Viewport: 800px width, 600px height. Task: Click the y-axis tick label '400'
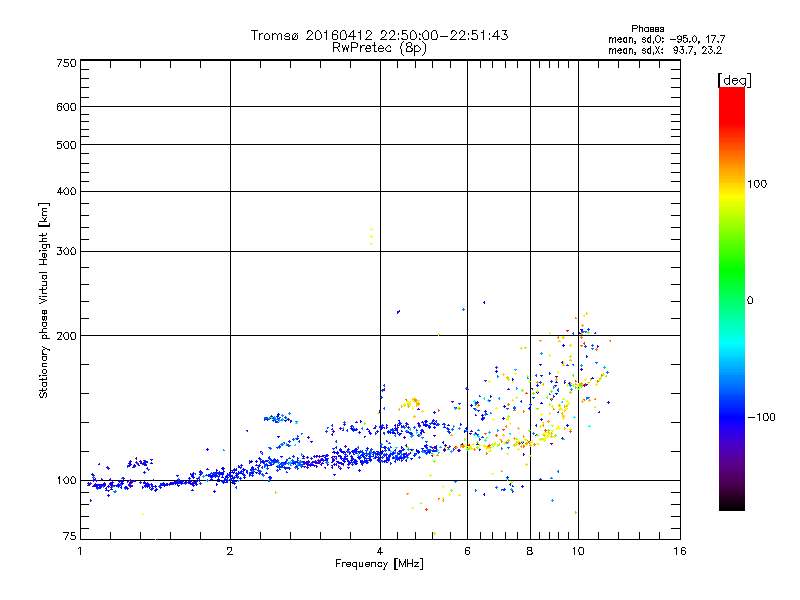pos(66,191)
